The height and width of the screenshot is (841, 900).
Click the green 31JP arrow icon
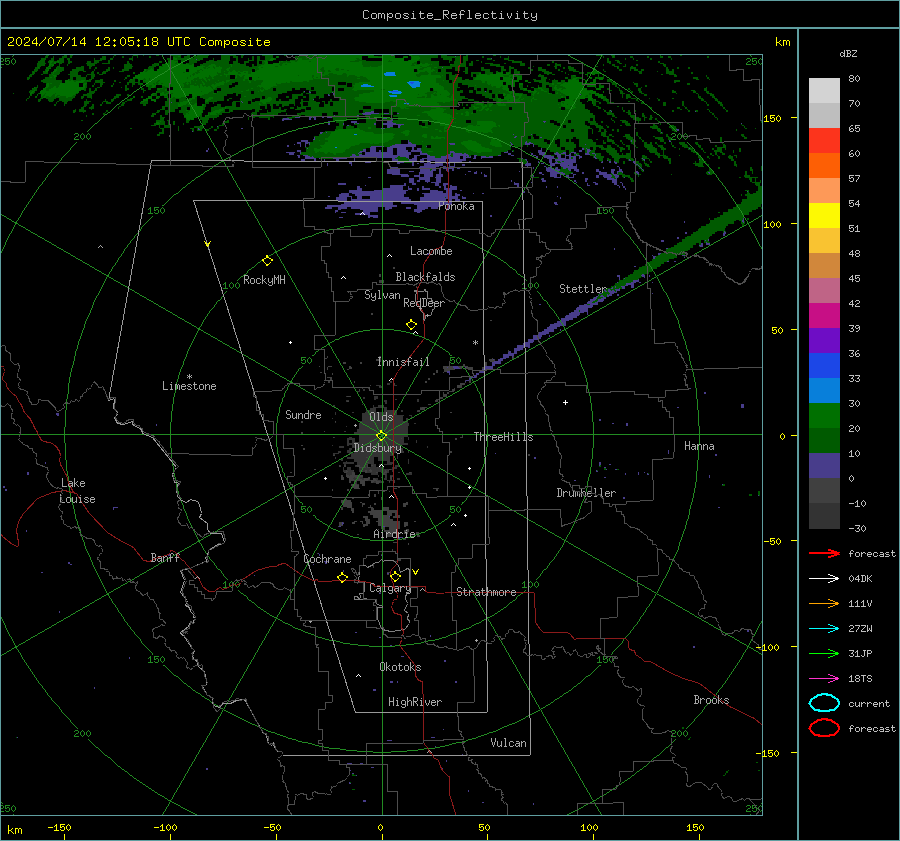coord(824,653)
